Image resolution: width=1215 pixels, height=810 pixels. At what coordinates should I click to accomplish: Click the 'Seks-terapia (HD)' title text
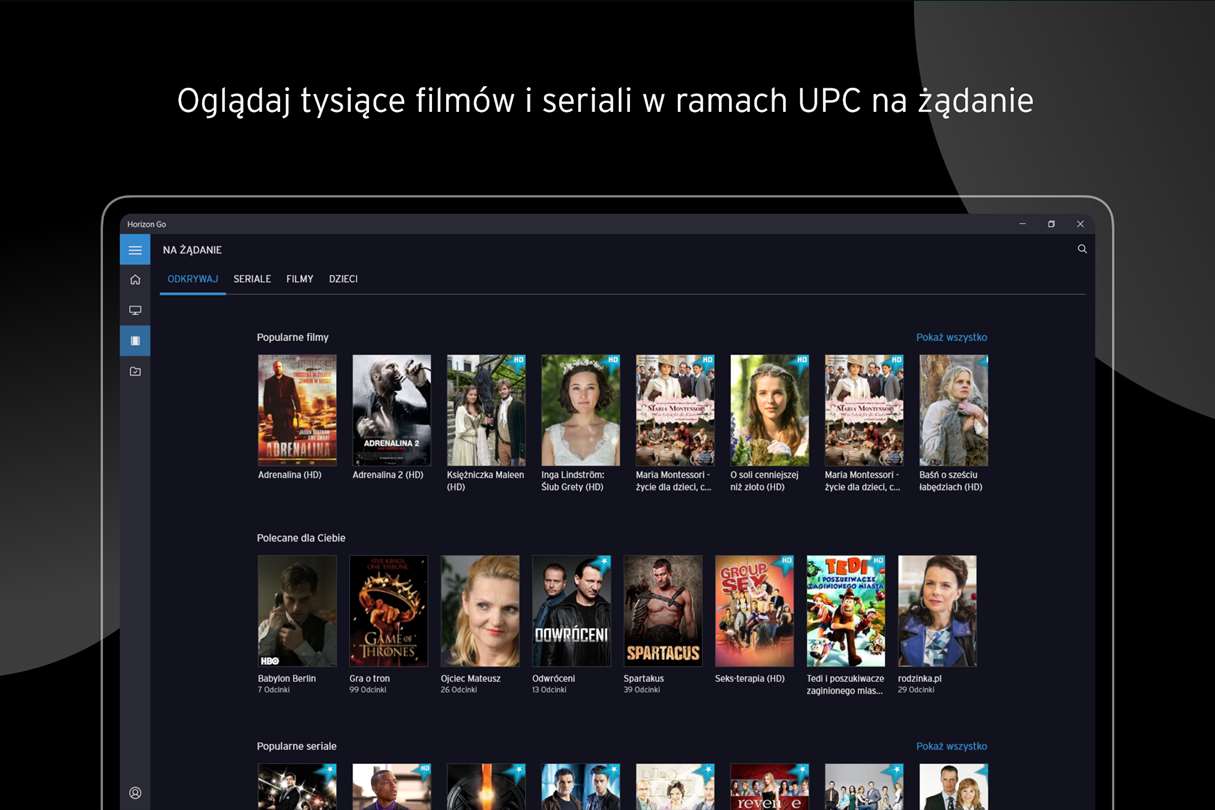click(x=750, y=678)
